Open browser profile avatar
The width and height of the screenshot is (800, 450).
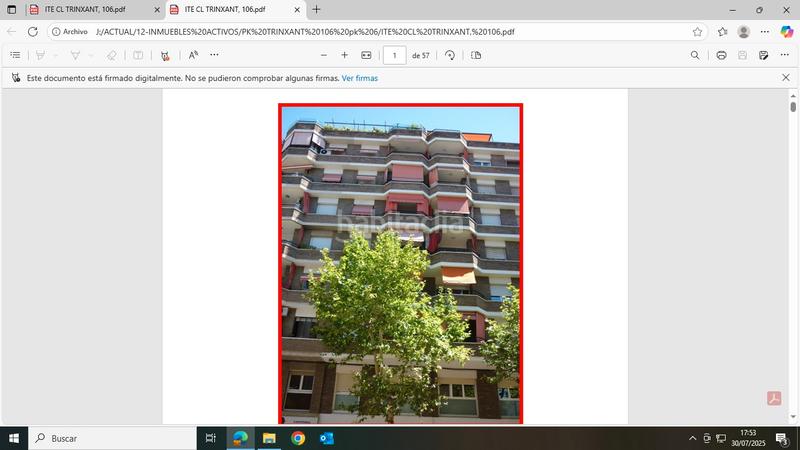743,32
